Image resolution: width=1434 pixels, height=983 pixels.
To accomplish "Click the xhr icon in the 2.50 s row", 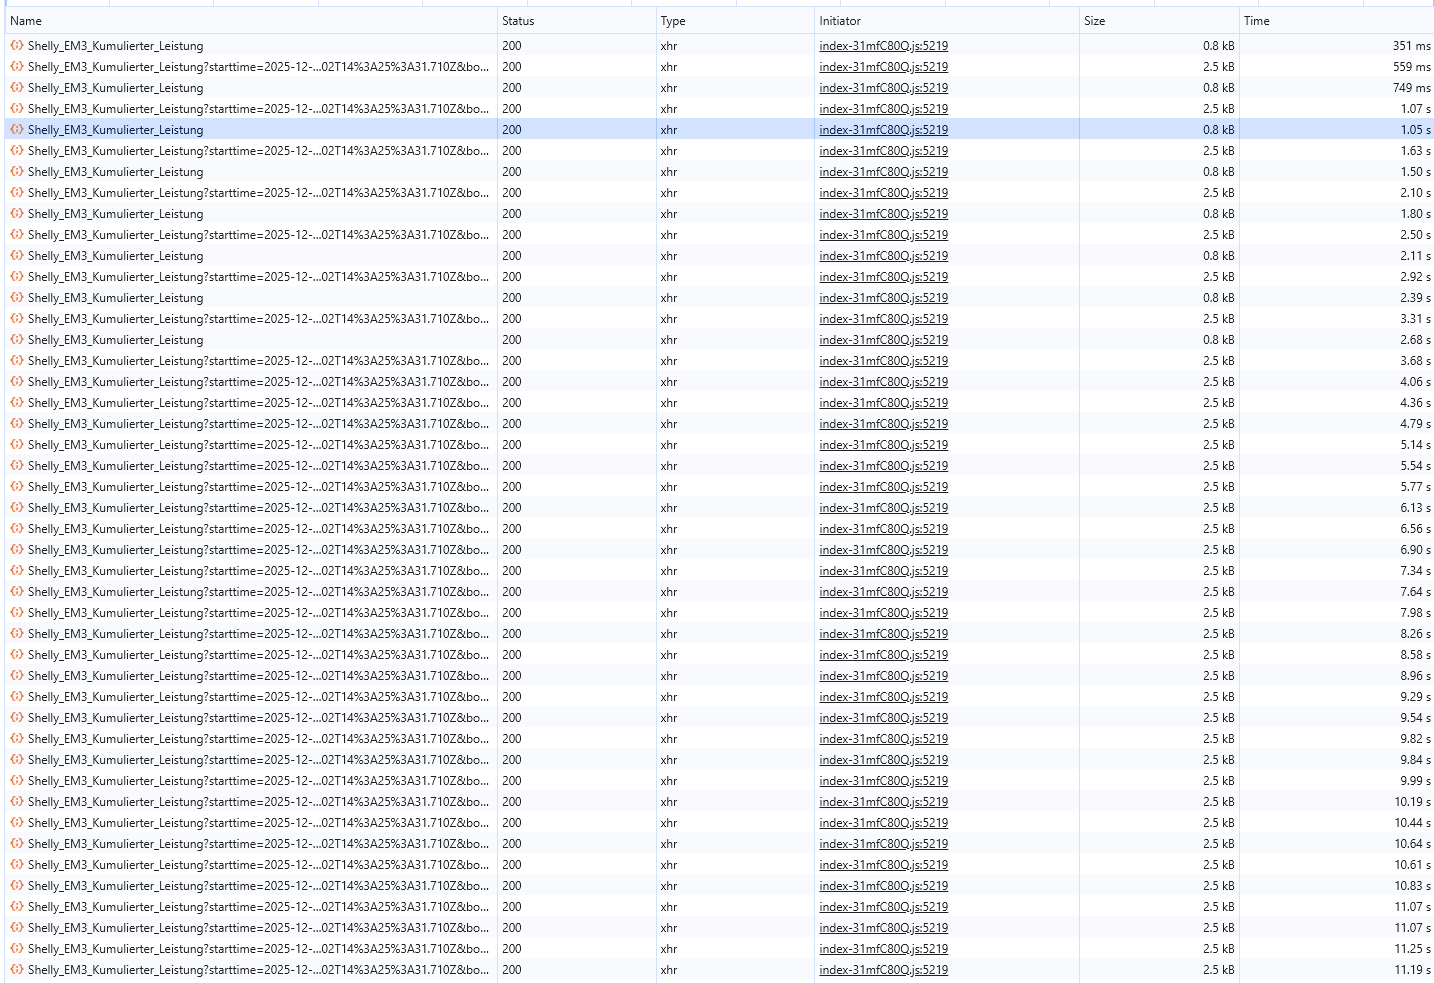I will (17, 235).
